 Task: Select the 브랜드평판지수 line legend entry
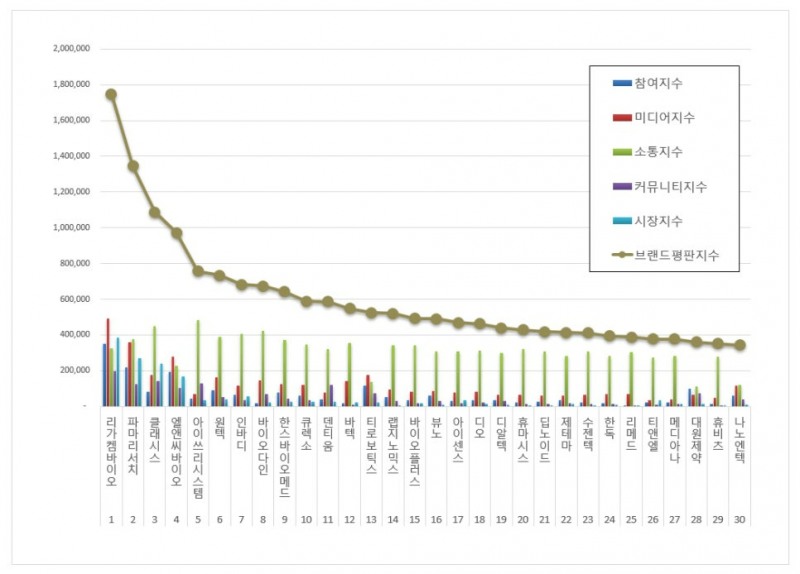click(x=665, y=255)
